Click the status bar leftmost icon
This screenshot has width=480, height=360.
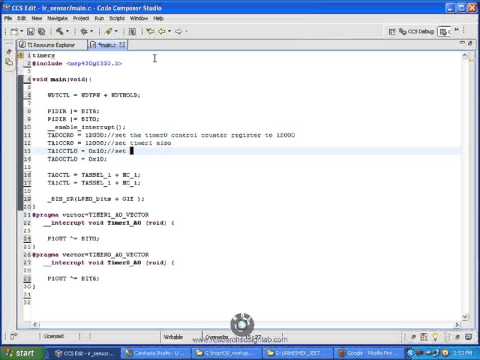[x=13, y=336]
